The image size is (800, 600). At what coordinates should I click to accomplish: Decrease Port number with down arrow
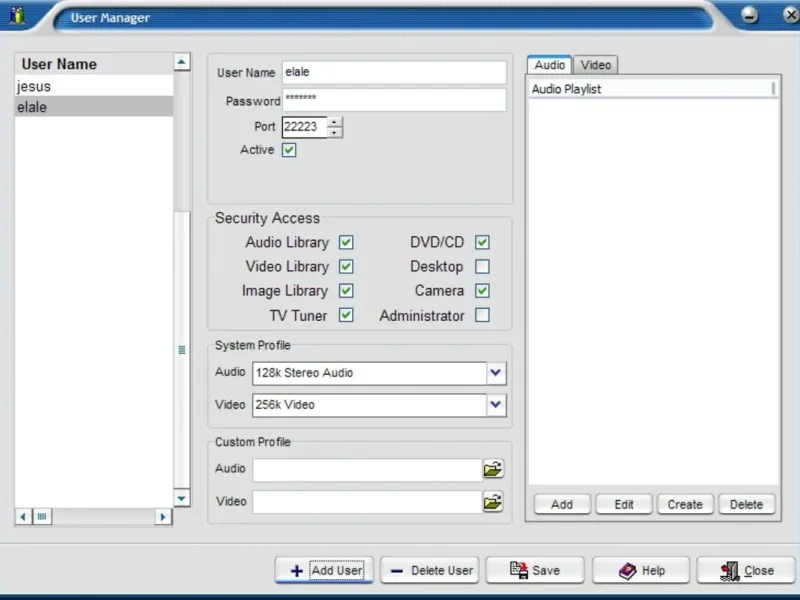pyautogui.click(x=334, y=133)
